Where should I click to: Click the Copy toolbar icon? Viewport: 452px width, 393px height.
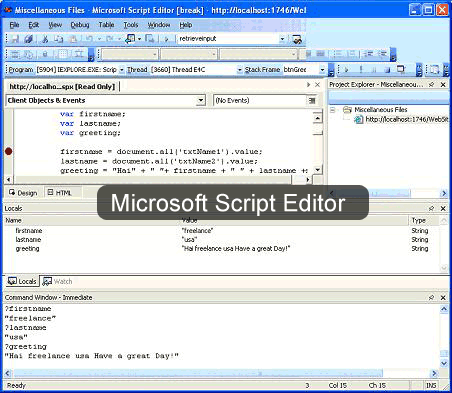(x=59, y=39)
